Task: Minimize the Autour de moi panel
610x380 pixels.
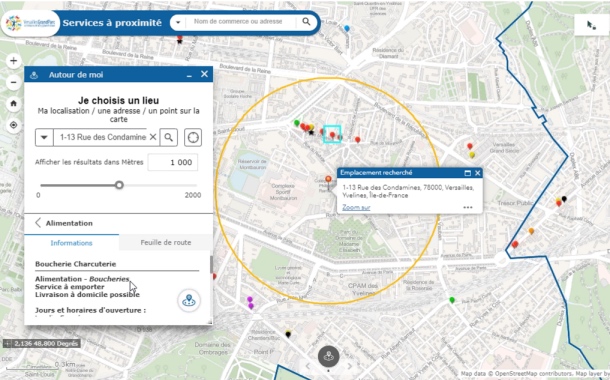Action: point(189,75)
